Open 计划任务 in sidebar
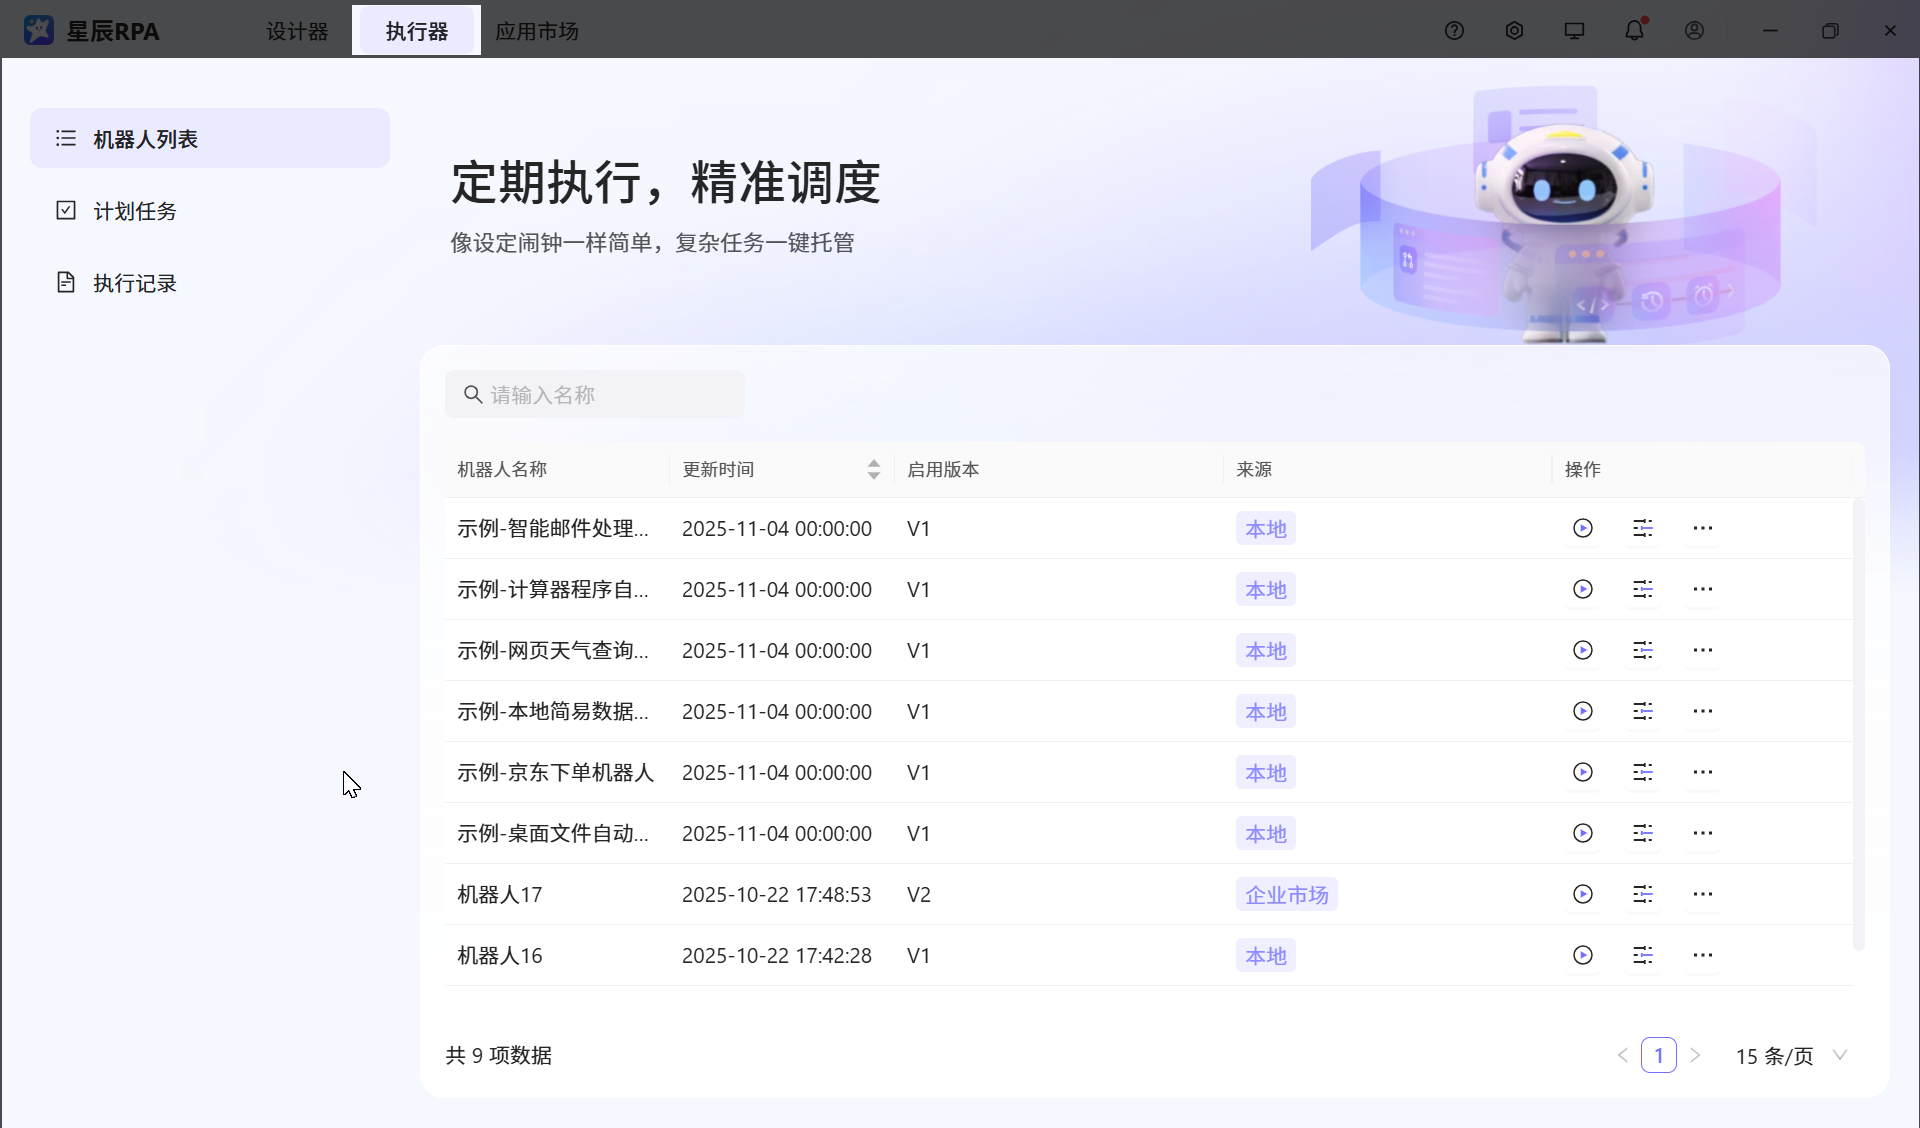 (135, 211)
